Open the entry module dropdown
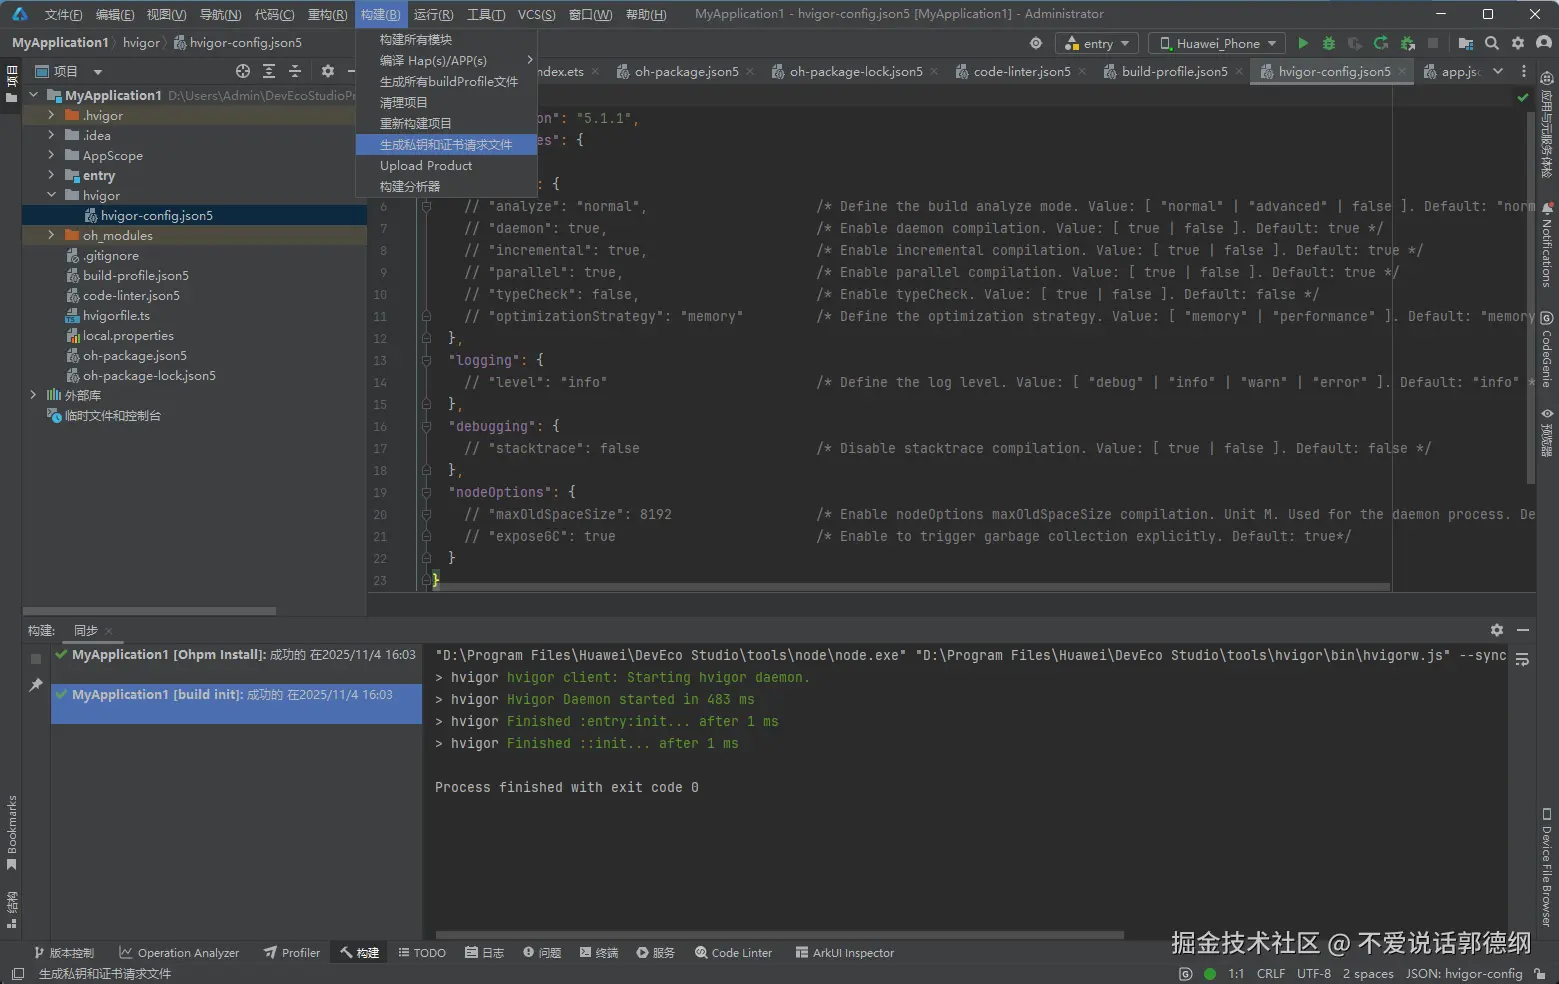This screenshot has height=984, width=1559. pyautogui.click(x=1097, y=43)
